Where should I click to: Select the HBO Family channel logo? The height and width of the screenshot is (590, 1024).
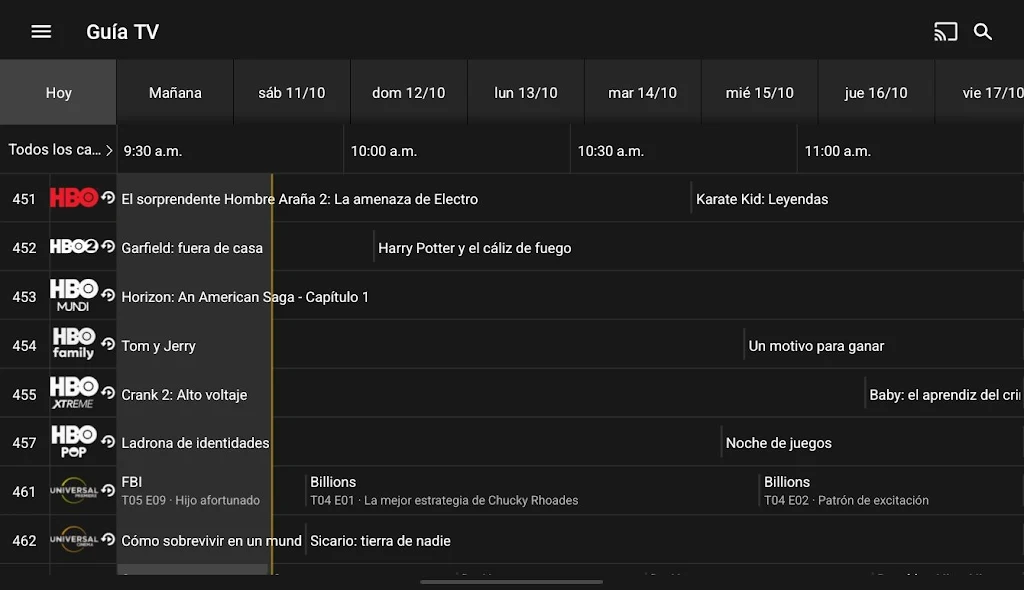(74, 345)
